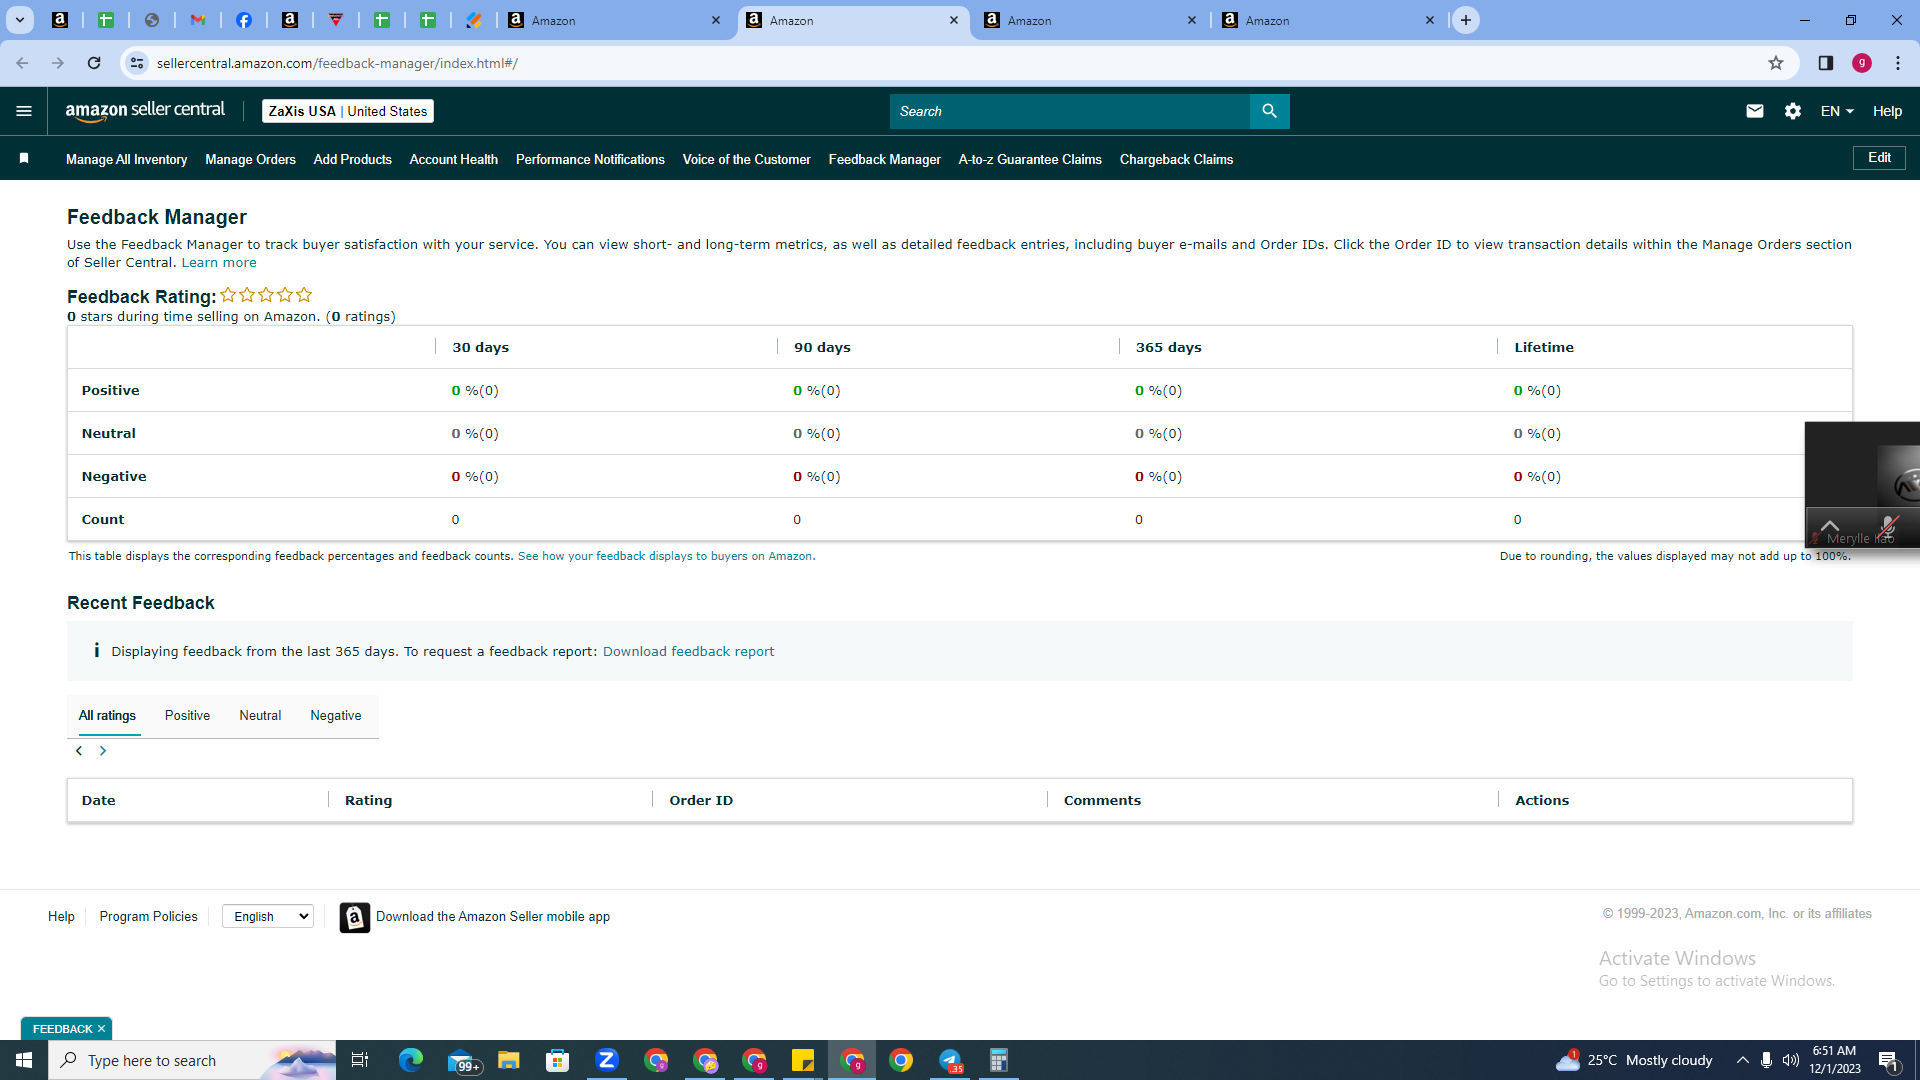Reload the page in Chrome
The width and height of the screenshot is (1920, 1080).
[94, 63]
